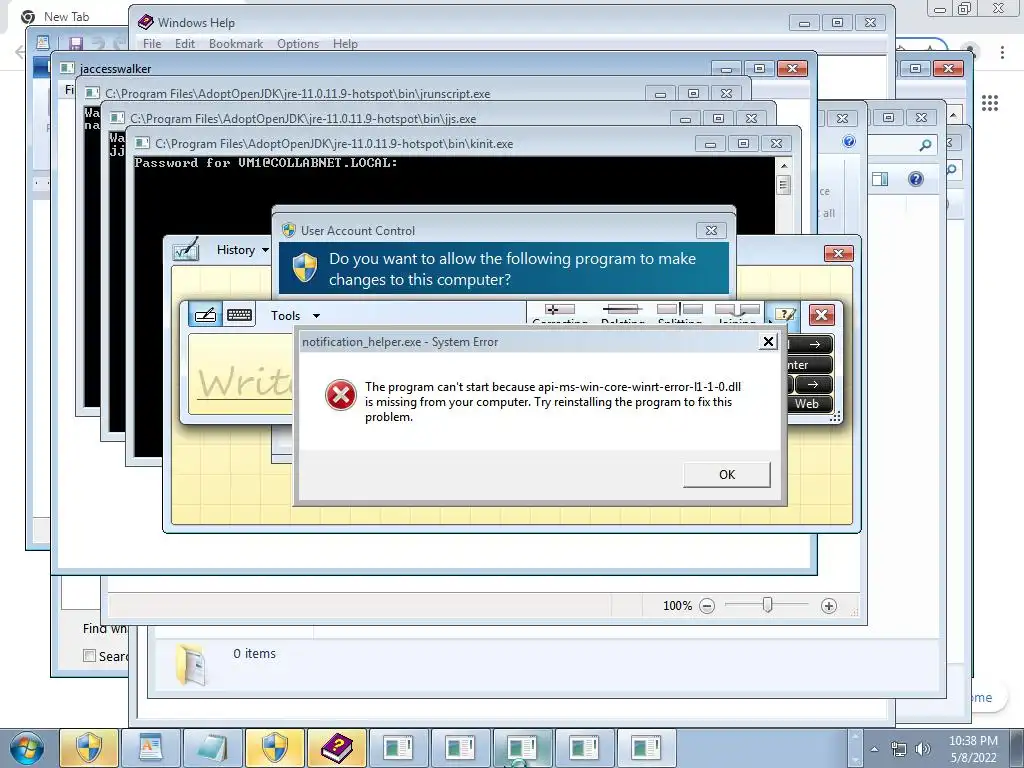Click the Web key on the Input Panel
This screenshot has height=768, width=1024.
point(807,404)
